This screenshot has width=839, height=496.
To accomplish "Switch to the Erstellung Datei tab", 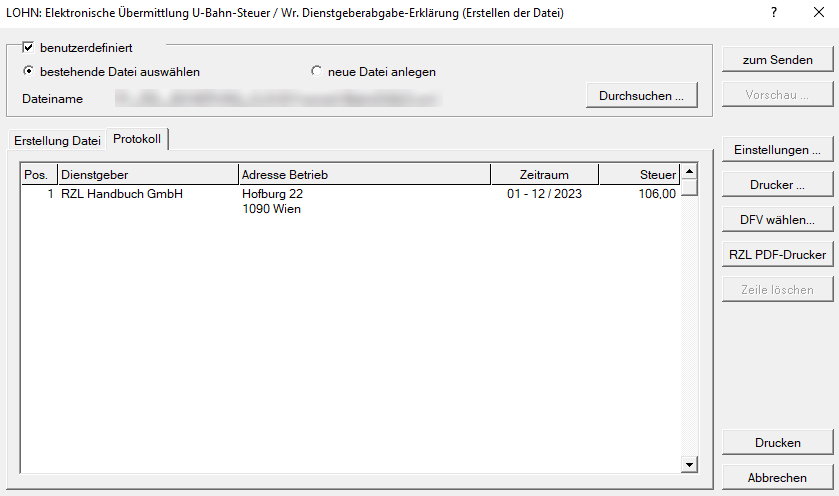I will point(57,141).
